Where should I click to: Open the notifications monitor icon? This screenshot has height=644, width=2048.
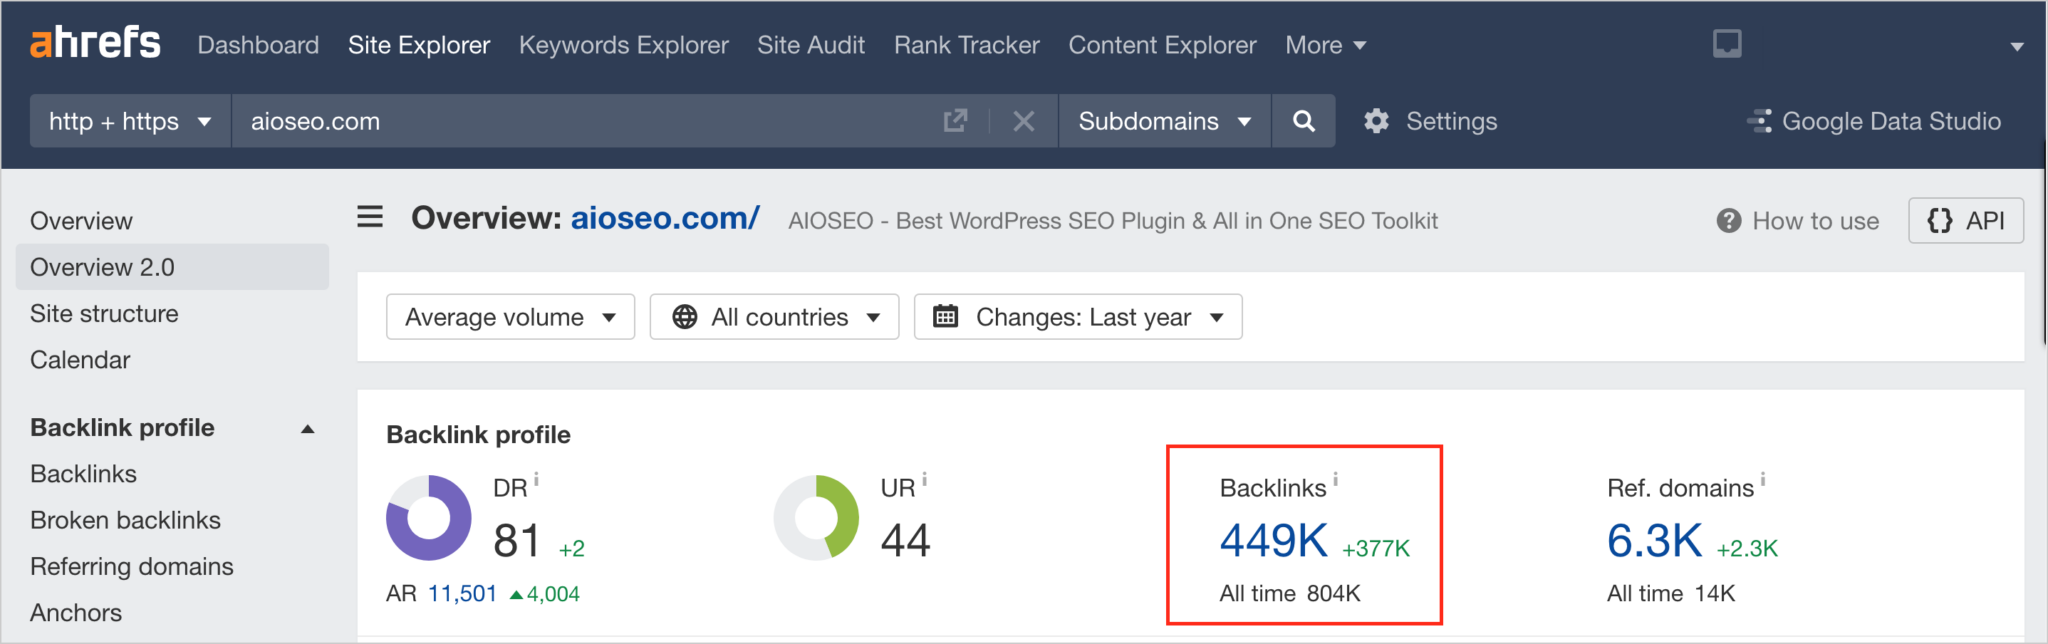pos(1726,44)
